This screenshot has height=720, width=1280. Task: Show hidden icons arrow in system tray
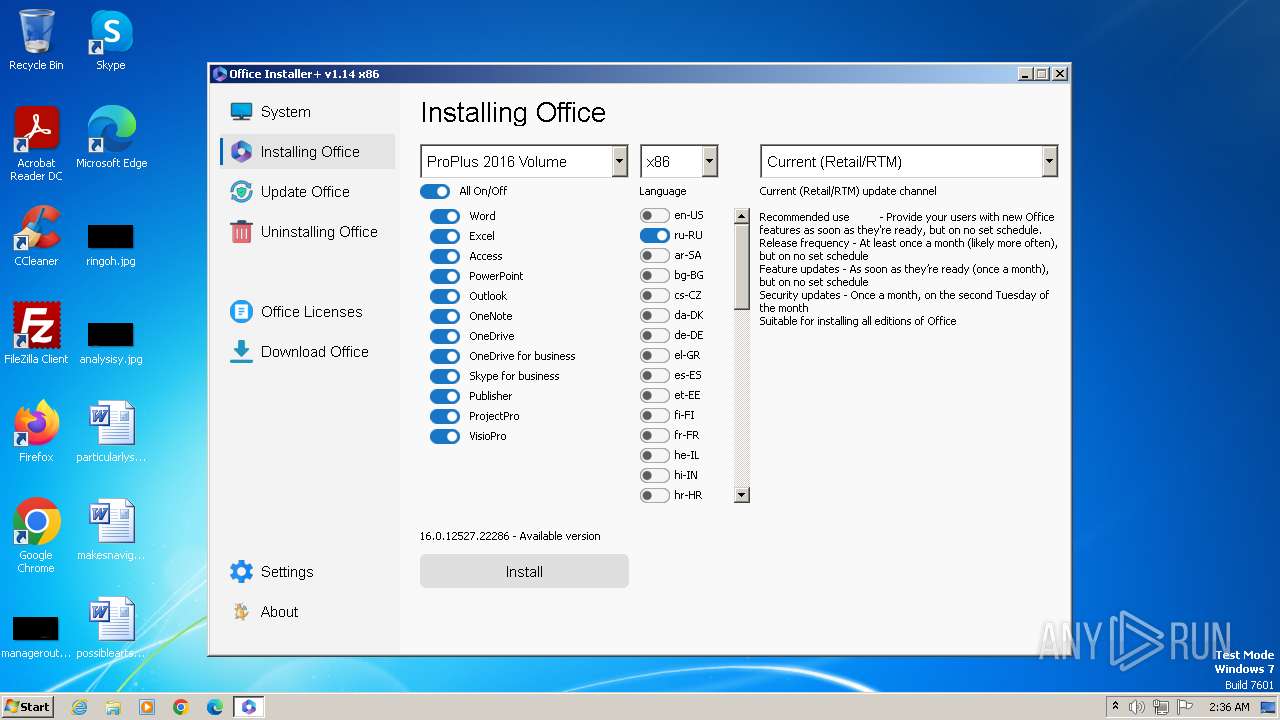[x=1115, y=706]
